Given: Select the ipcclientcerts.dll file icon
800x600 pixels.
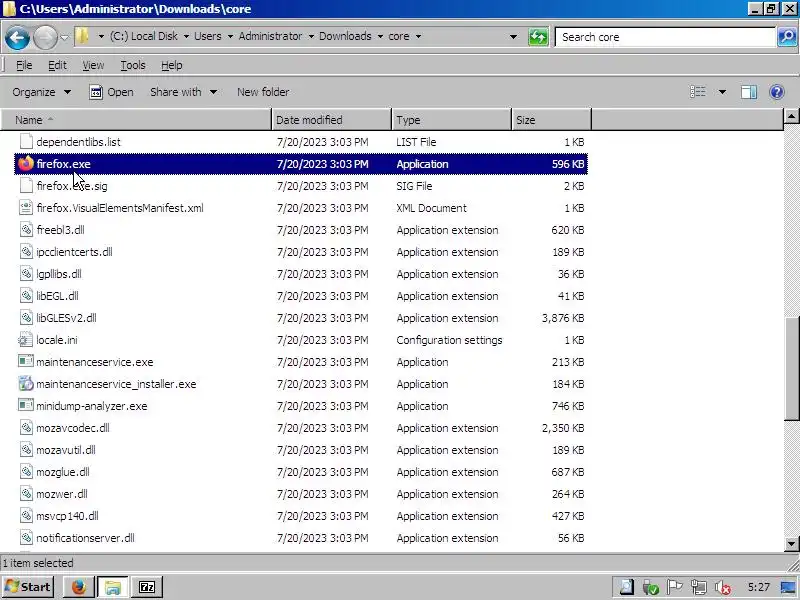Looking at the screenshot, I should click(26, 252).
